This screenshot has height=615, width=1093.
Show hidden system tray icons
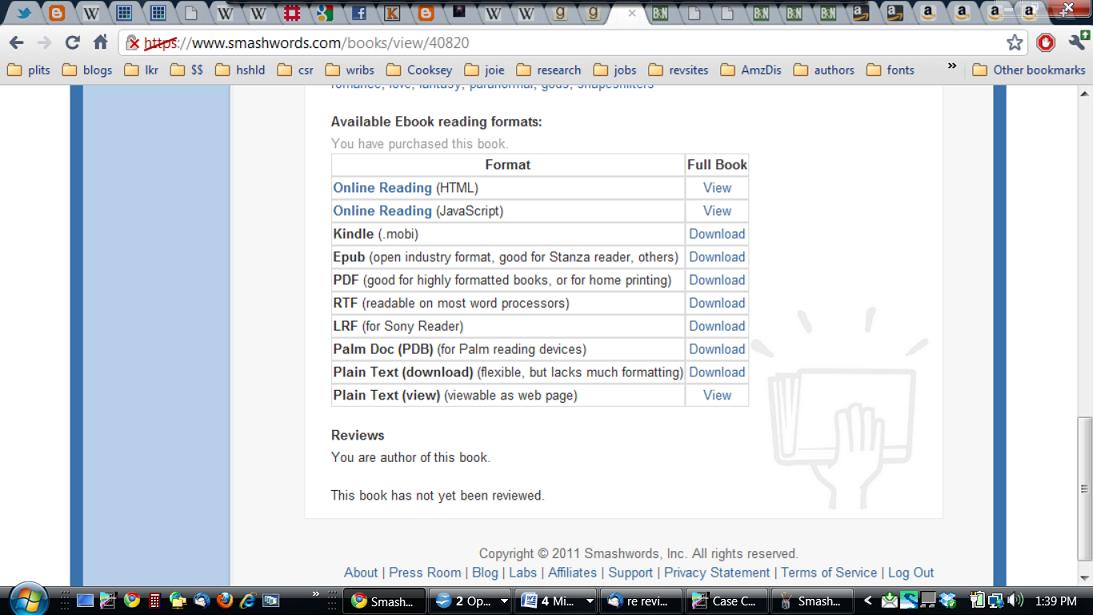point(868,600)
